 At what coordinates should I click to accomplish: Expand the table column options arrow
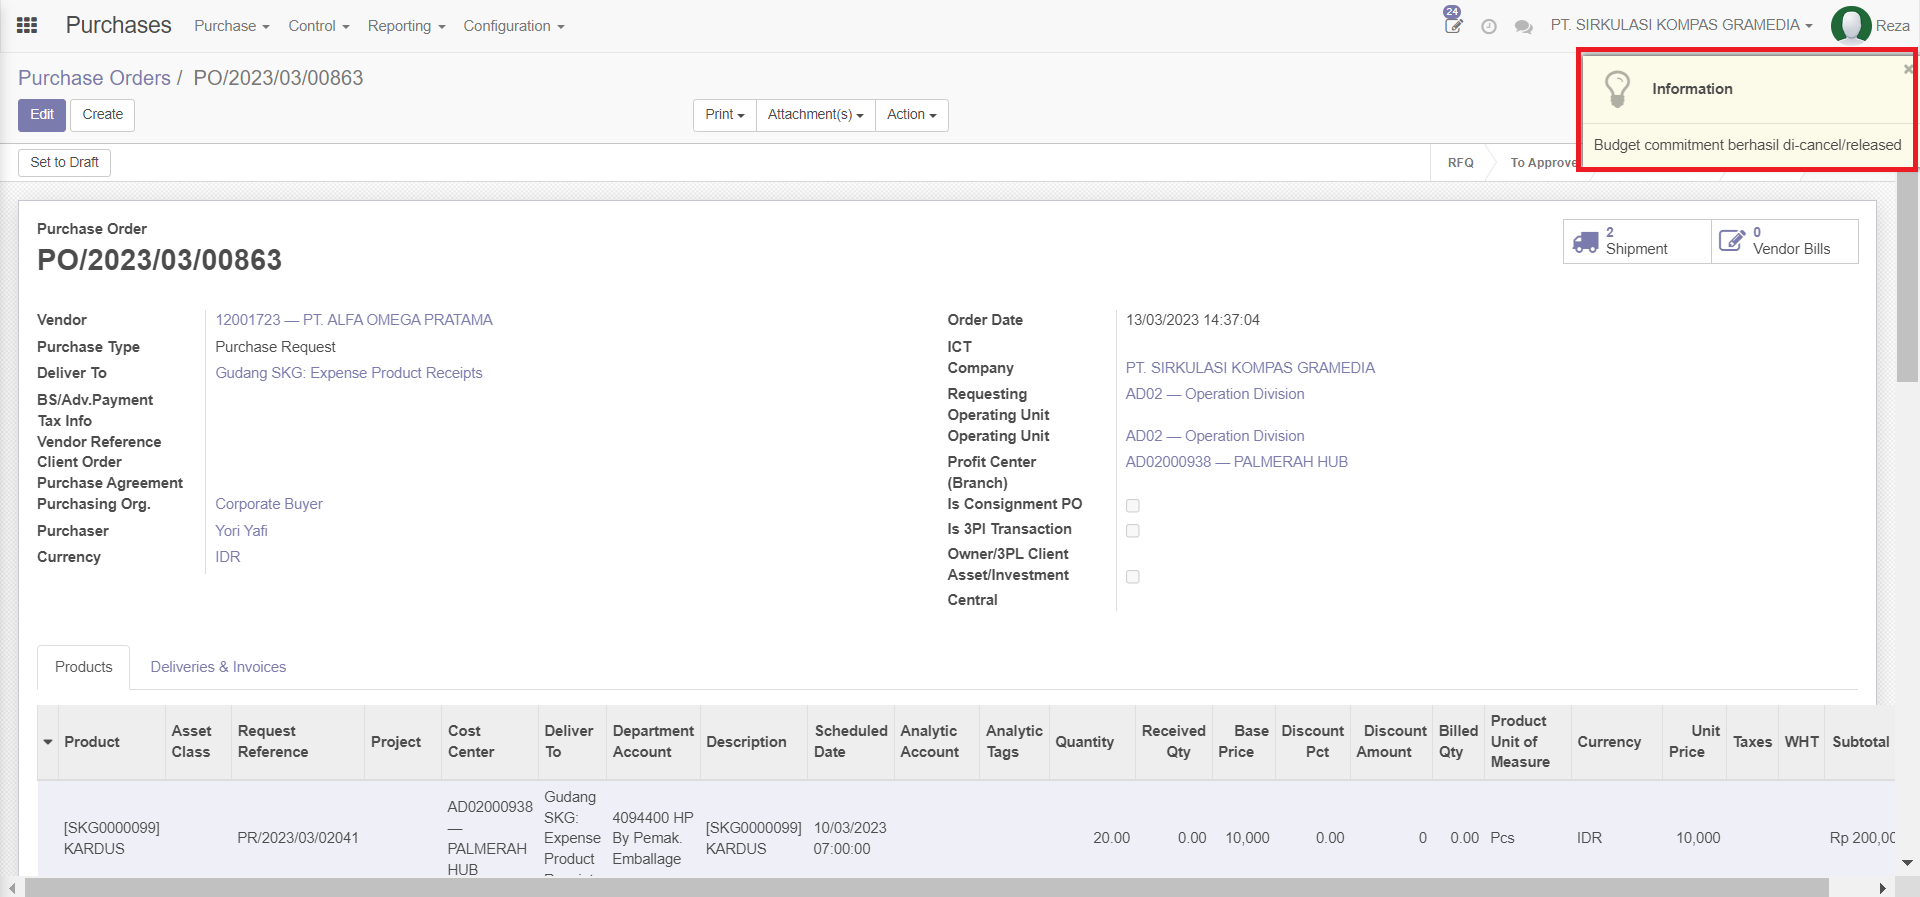[x=48, y=742]
